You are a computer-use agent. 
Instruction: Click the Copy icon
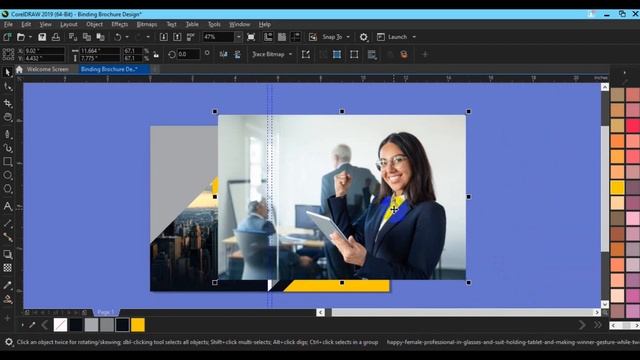coord(87,37)
